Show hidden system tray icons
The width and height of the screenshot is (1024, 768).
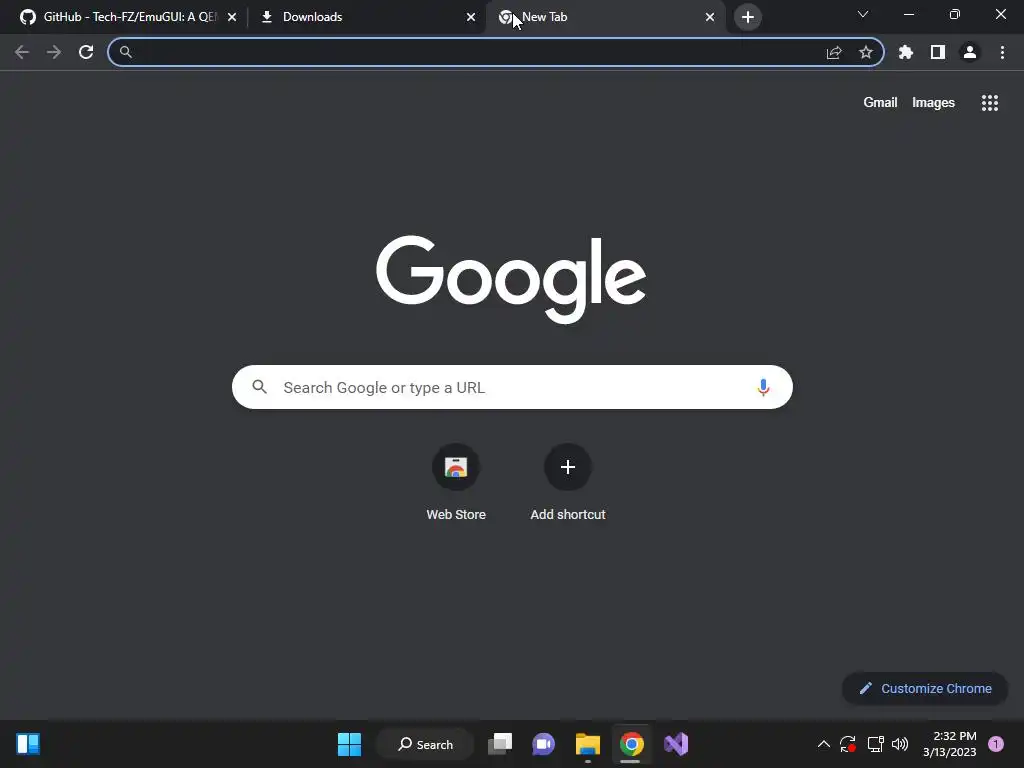coord(824,744)
